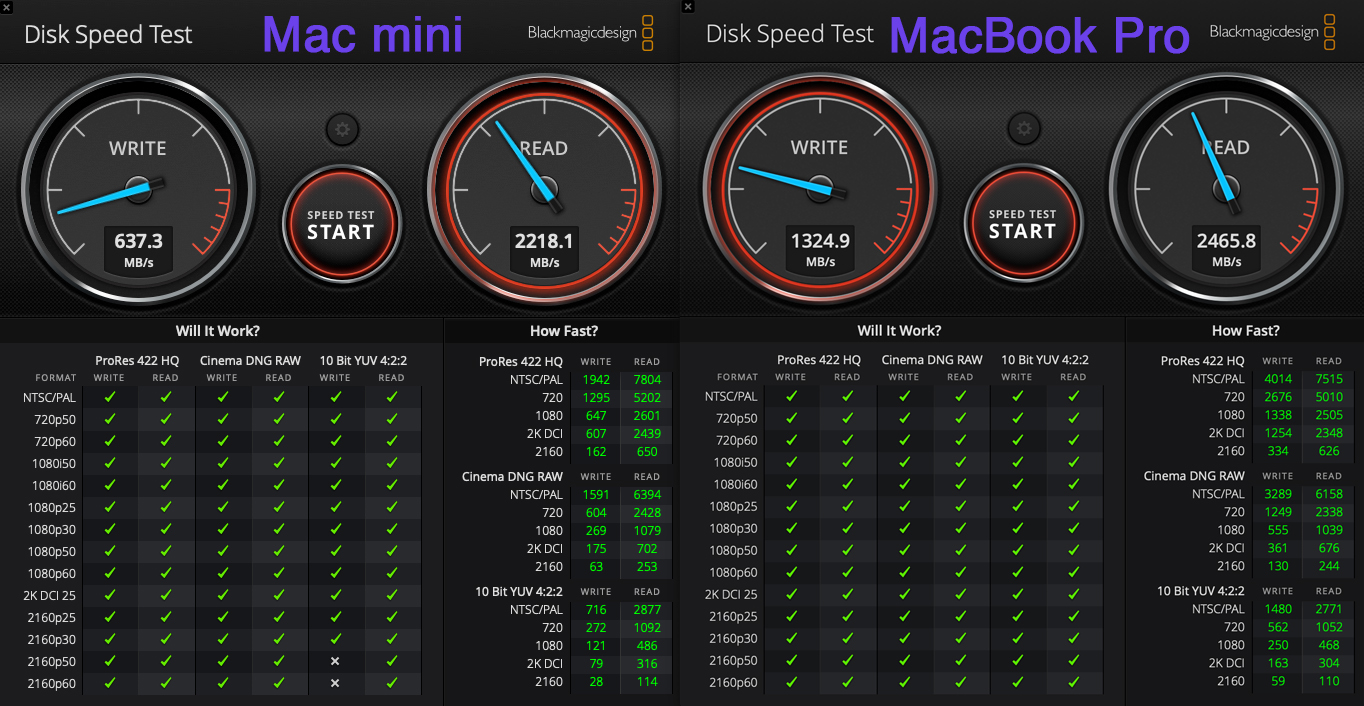Click value 7804 in Mac mini results

[x=647, y=380]
